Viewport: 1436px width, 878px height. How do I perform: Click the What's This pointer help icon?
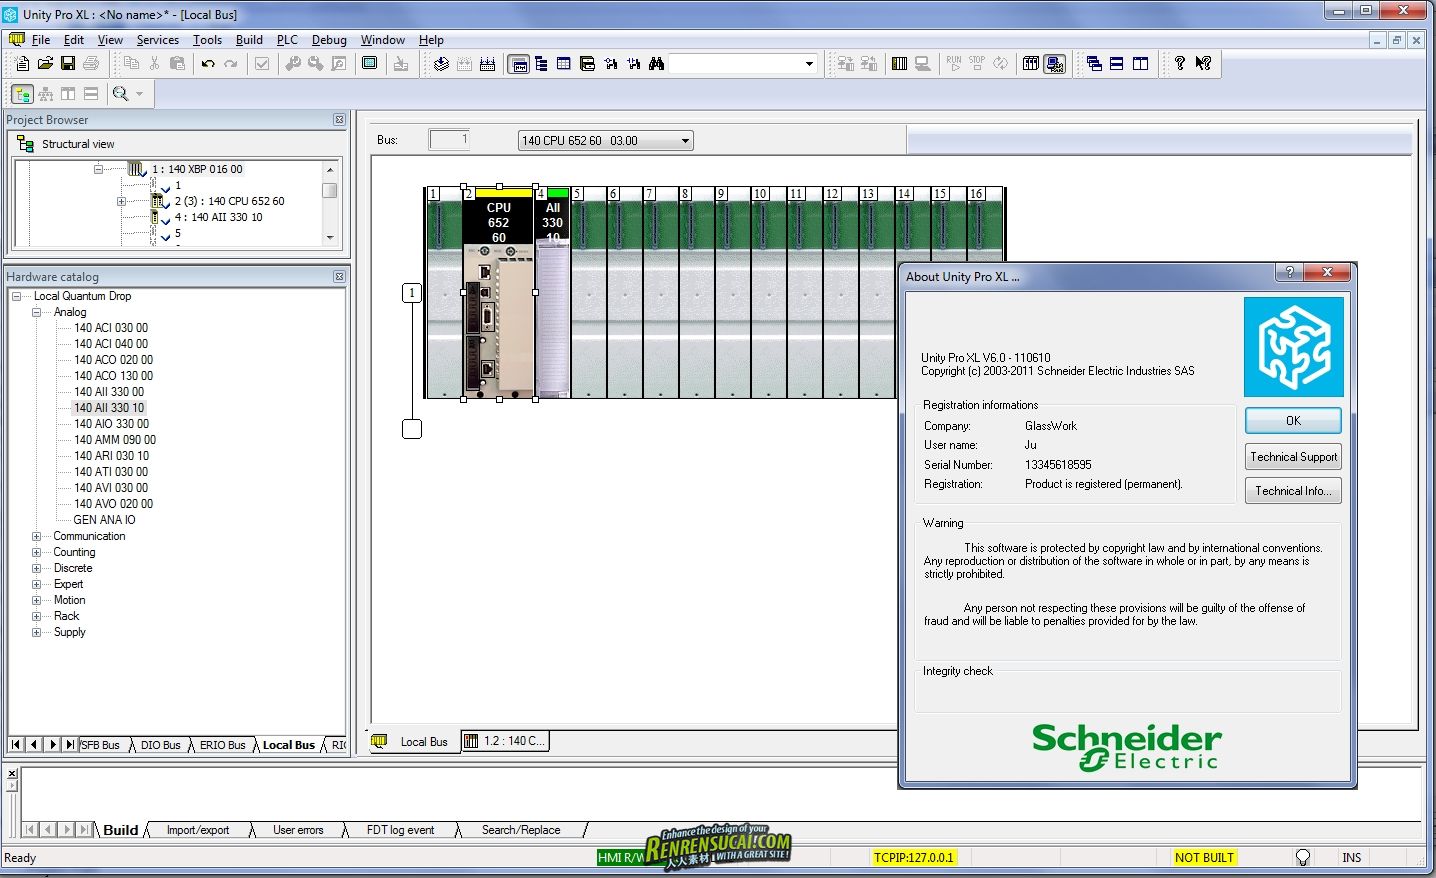click(x=1203, y=63)
